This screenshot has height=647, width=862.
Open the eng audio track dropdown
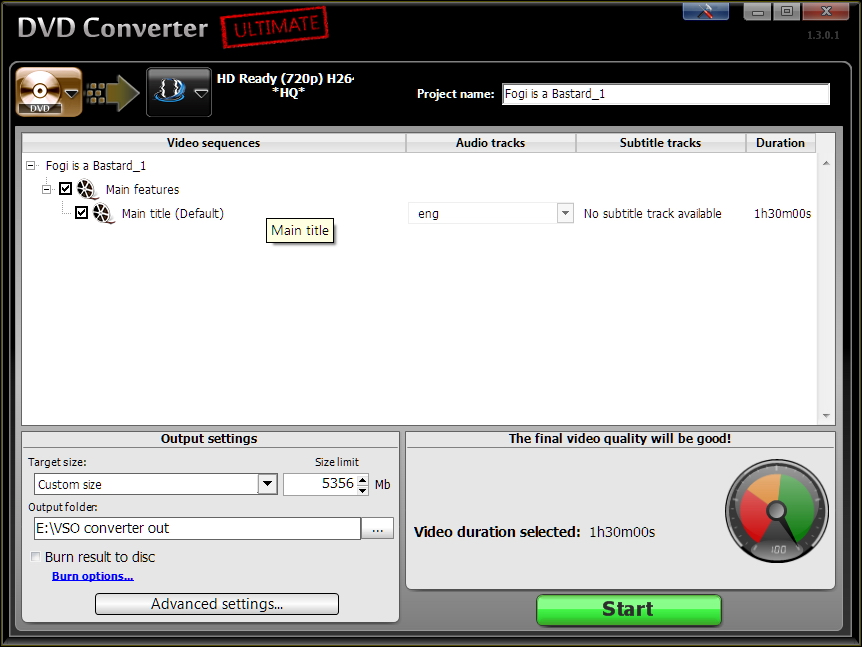click(565, 213)
